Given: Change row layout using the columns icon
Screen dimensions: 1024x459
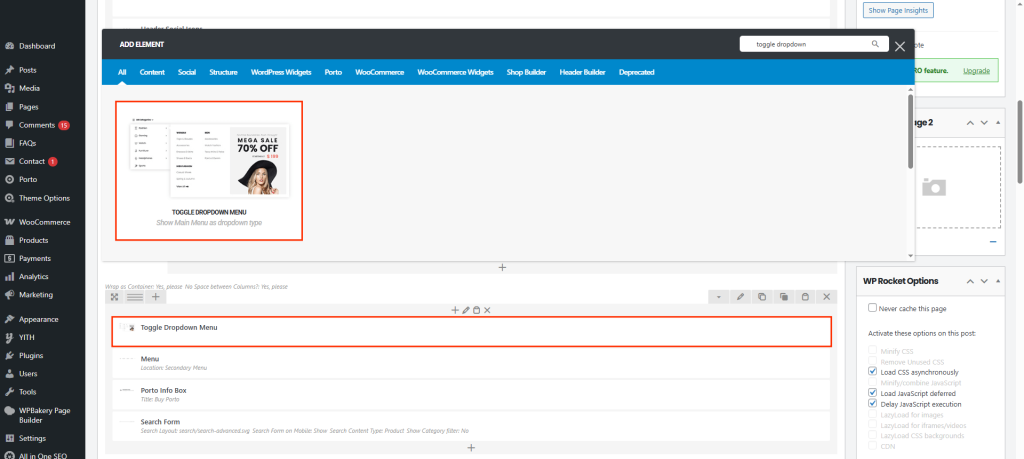Looking at the screenshot, I should point(134,297).
